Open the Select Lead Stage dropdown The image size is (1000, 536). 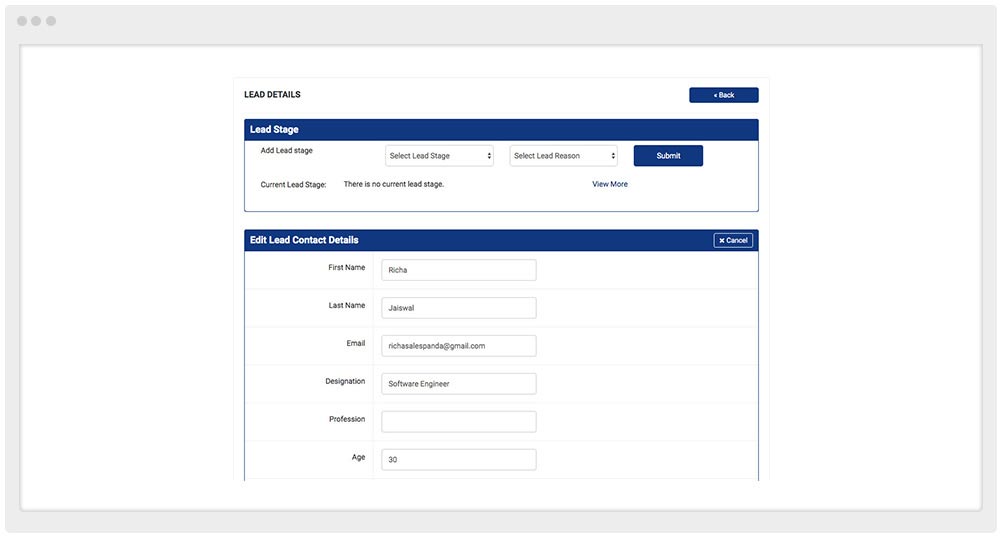[x=439, y=156]
